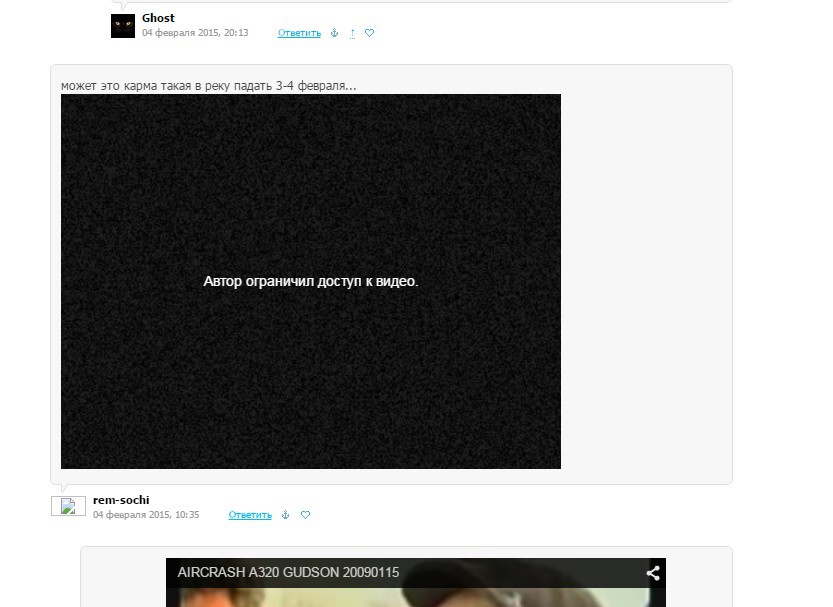This screenshot has height=607, width=833.
Task: Click "Ответить" under rem-sochi's comment
Action: pos(250,515)
